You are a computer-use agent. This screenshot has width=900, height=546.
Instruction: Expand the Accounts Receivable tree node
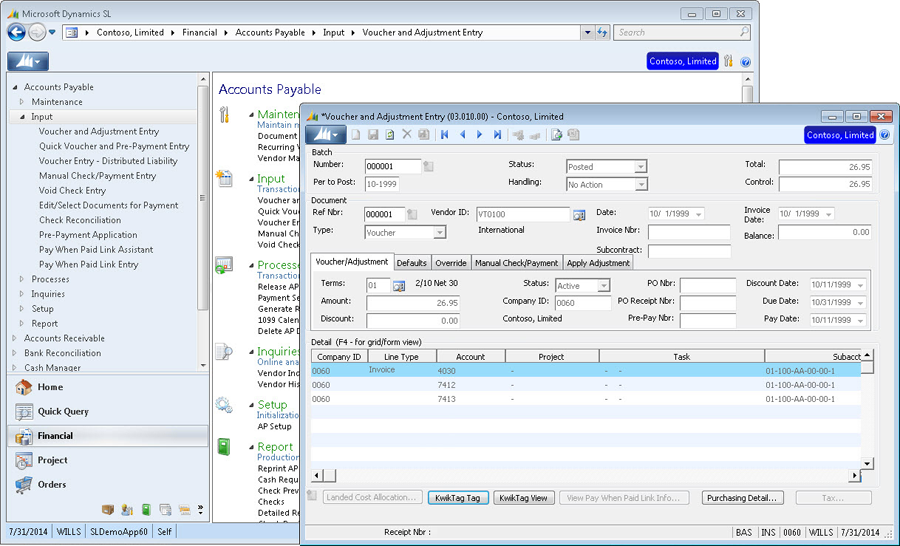pos(14,338)
